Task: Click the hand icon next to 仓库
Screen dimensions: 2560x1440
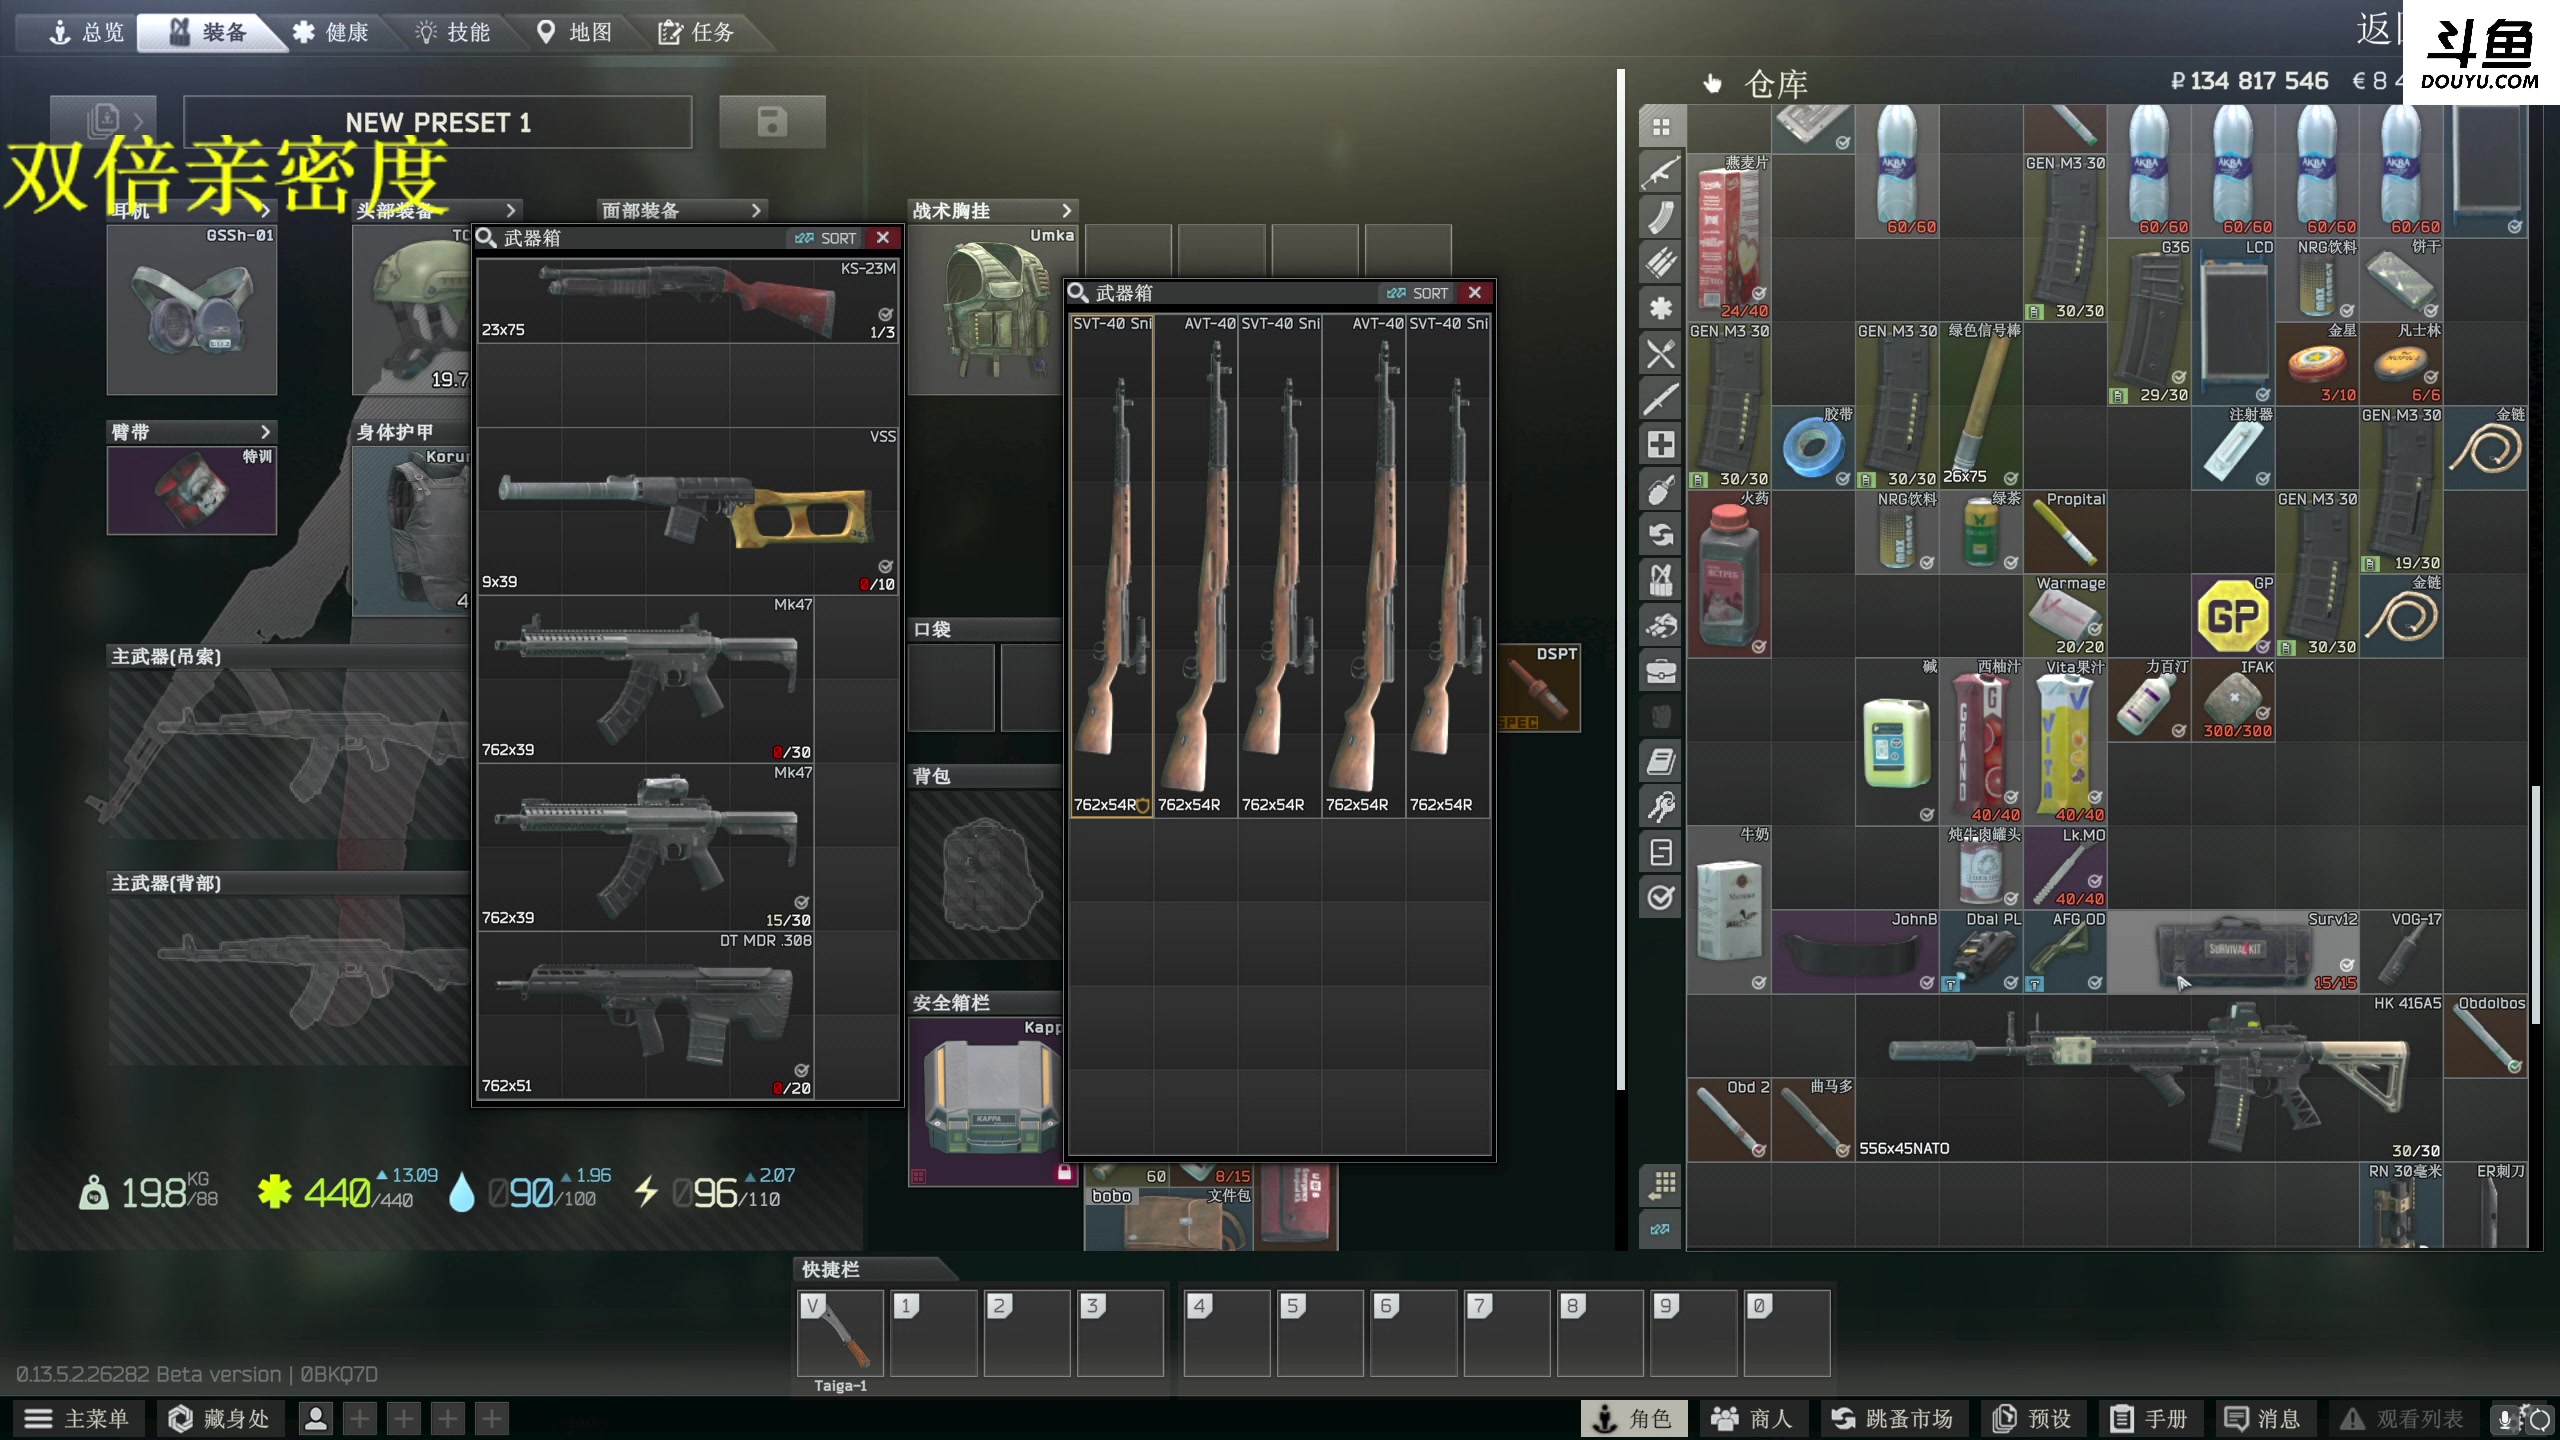Action: coord(1713,83)
